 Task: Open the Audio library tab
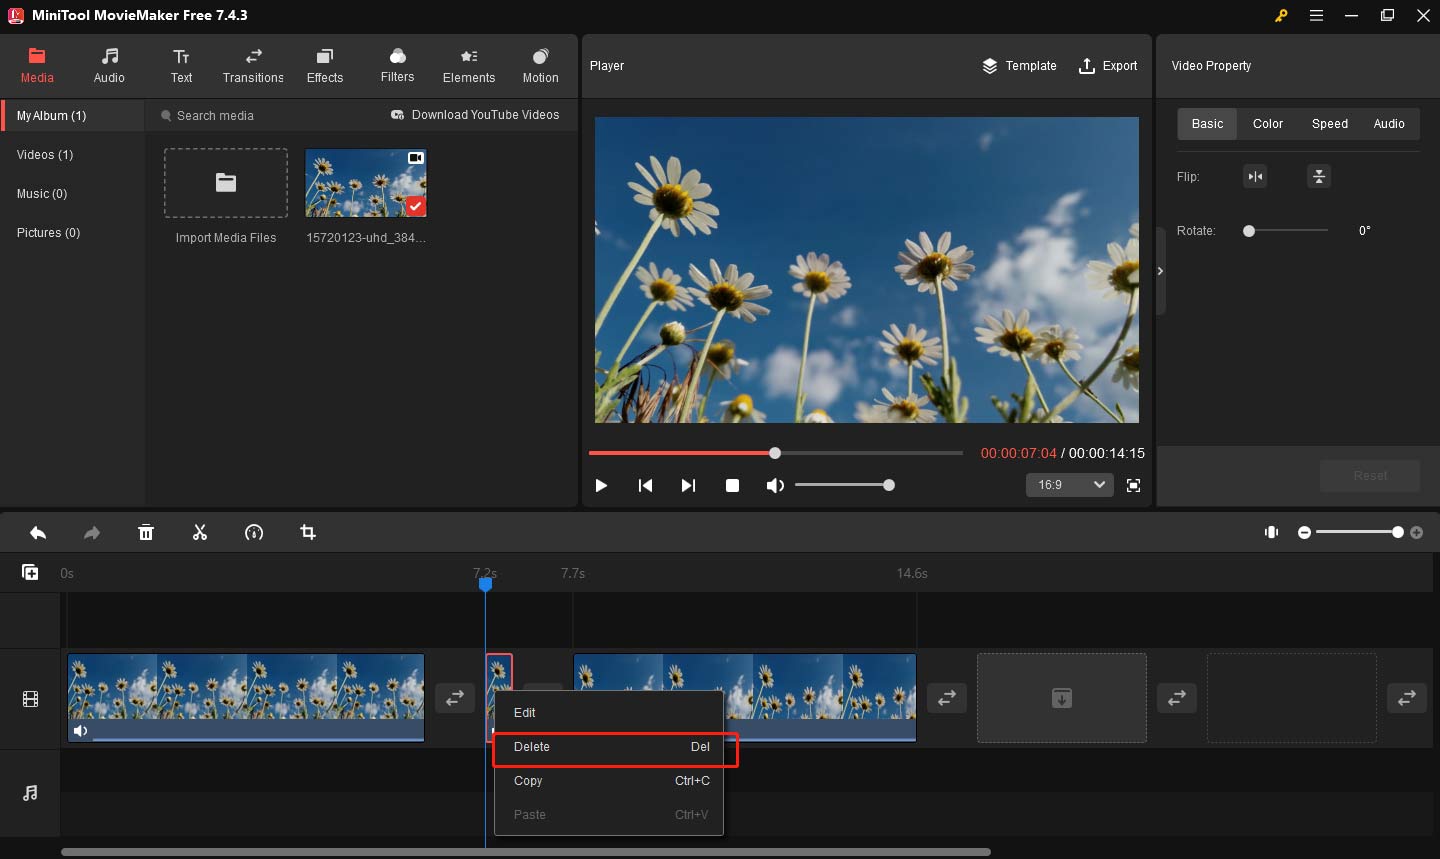click(109, 65)
